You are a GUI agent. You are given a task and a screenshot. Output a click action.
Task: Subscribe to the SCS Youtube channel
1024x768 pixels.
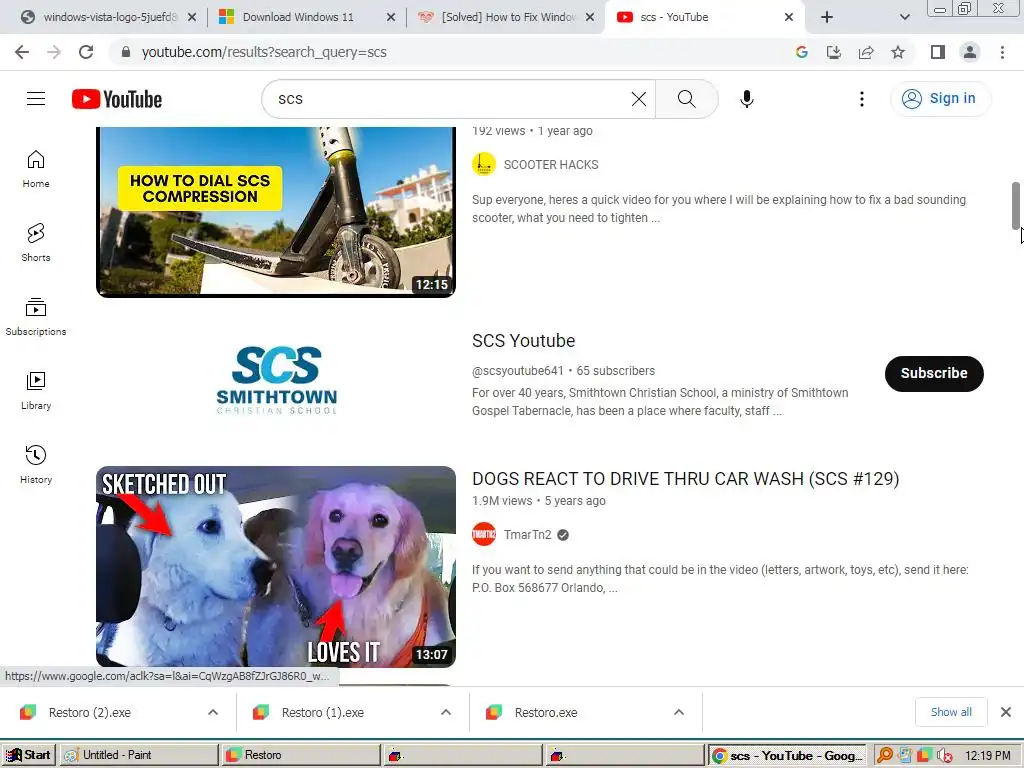click(934, 374)
